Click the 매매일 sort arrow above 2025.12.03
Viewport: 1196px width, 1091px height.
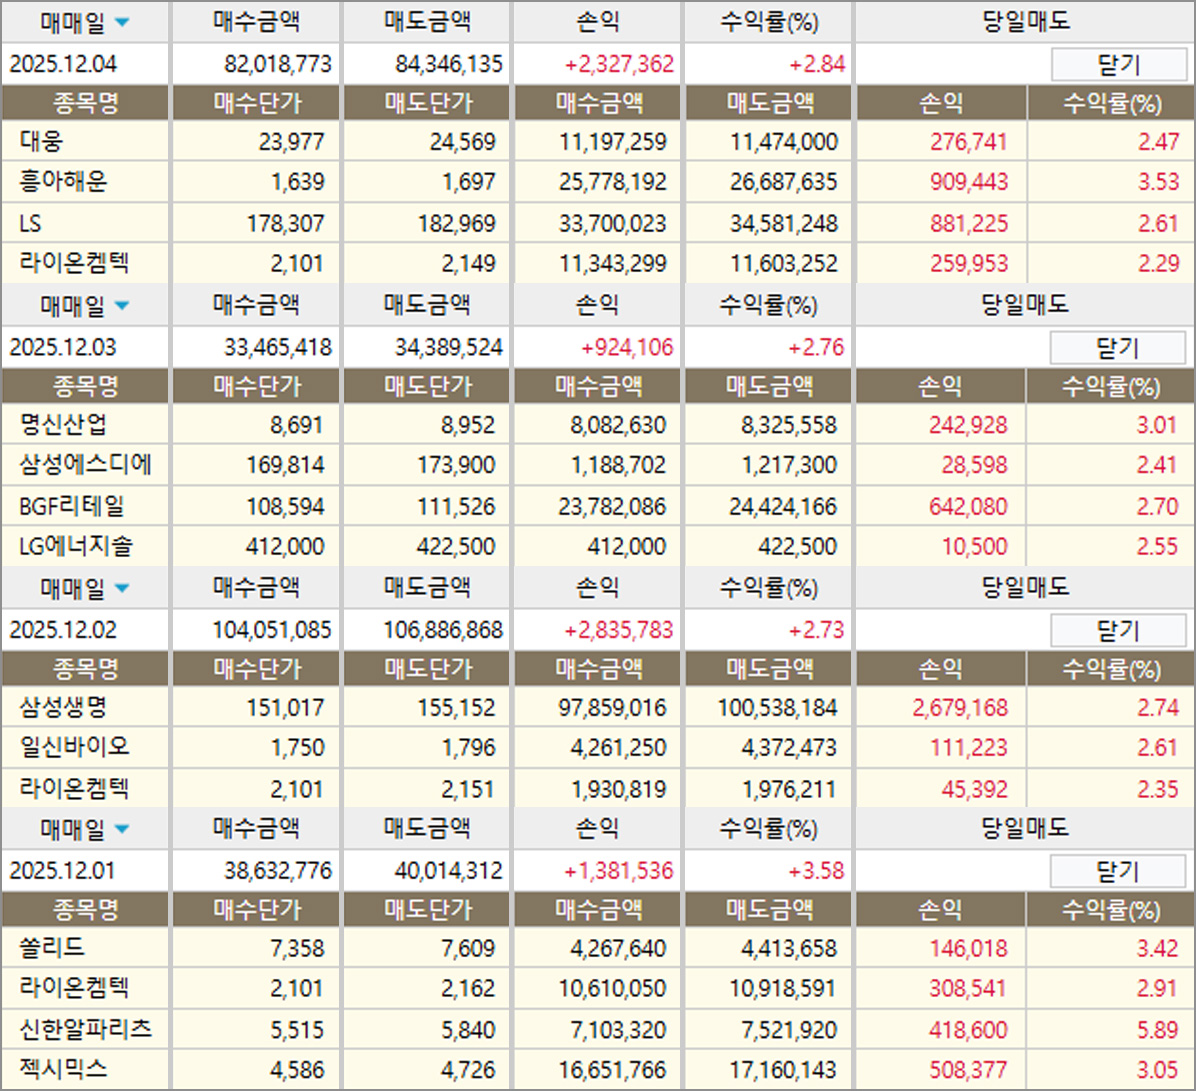pyautogui.click(x=122, y=305)
